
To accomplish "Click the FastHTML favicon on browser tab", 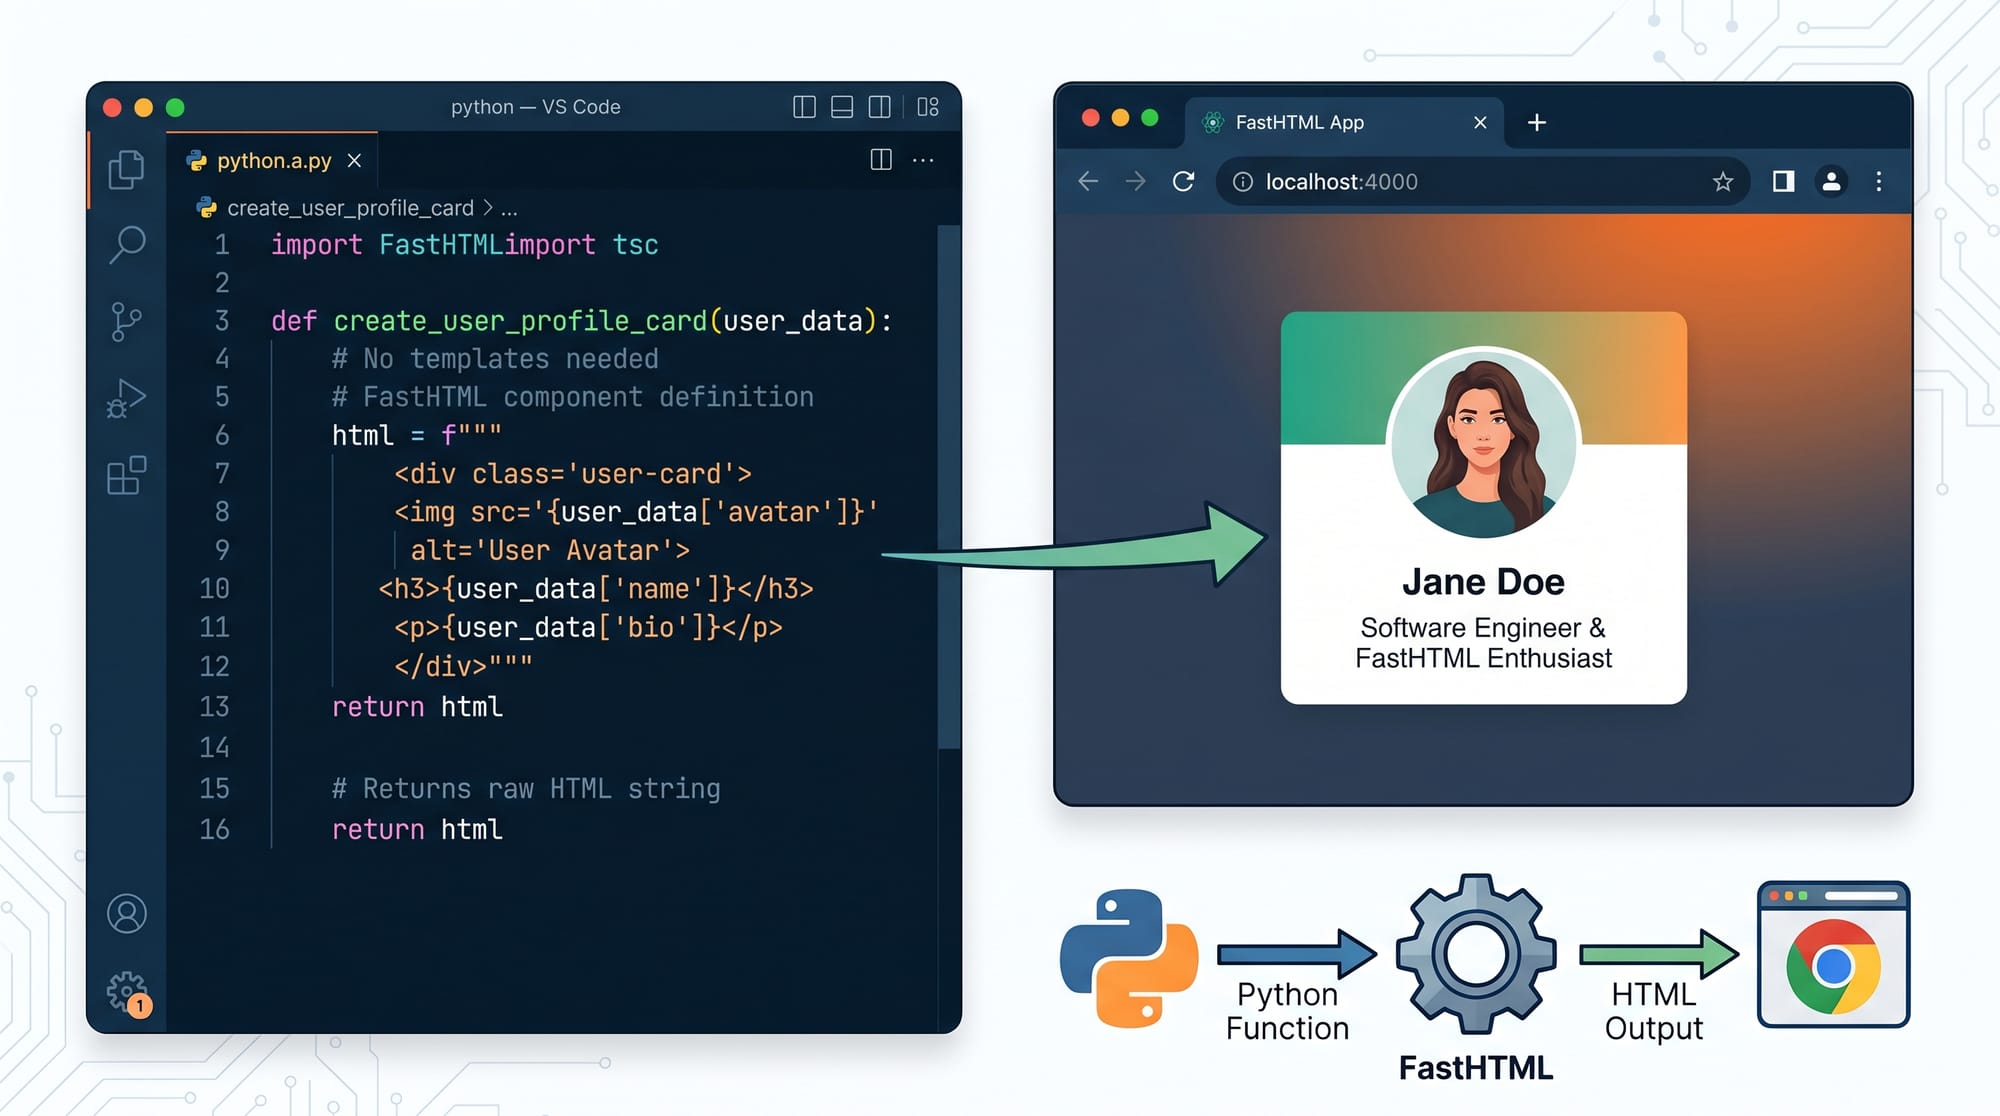I will coord(1213,122).
